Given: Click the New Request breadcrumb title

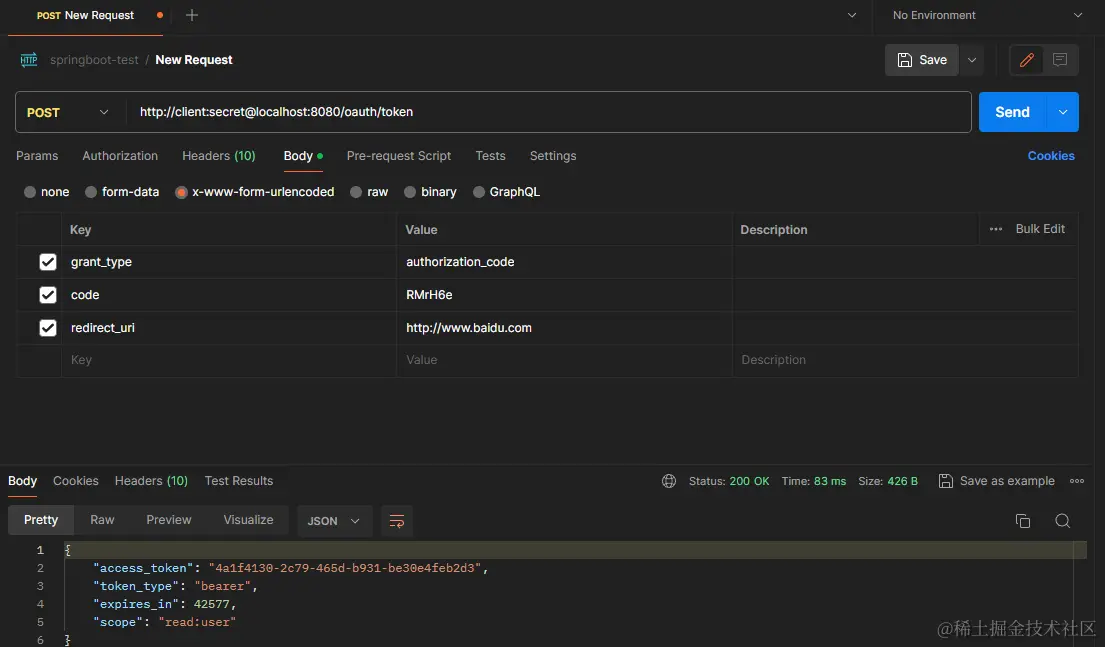Looking at the screenshot, I should pyautogui.click(x=194, y=60).
